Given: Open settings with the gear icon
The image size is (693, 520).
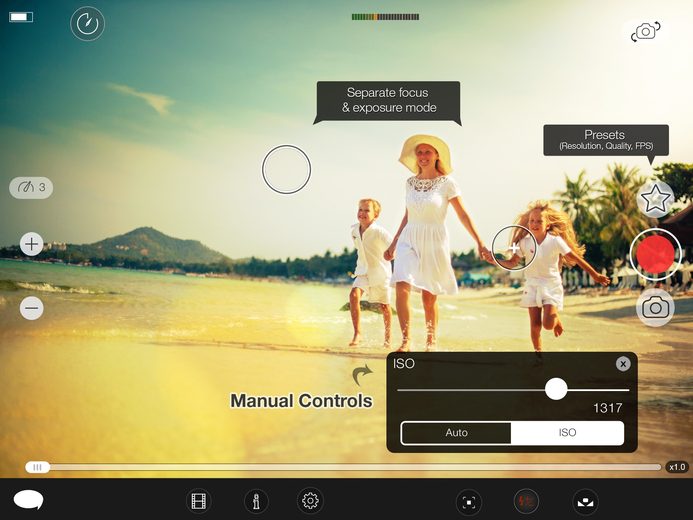Looking at the screenshot, I should tap(310, 501).
